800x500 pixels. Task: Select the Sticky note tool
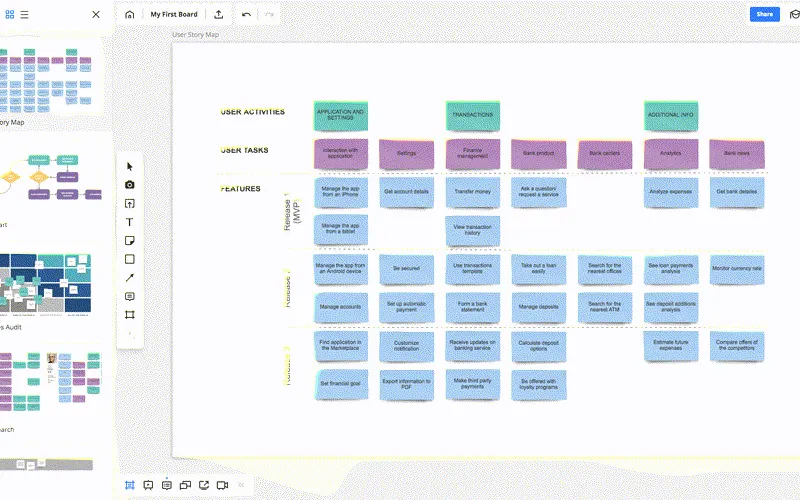coord(130,240)
